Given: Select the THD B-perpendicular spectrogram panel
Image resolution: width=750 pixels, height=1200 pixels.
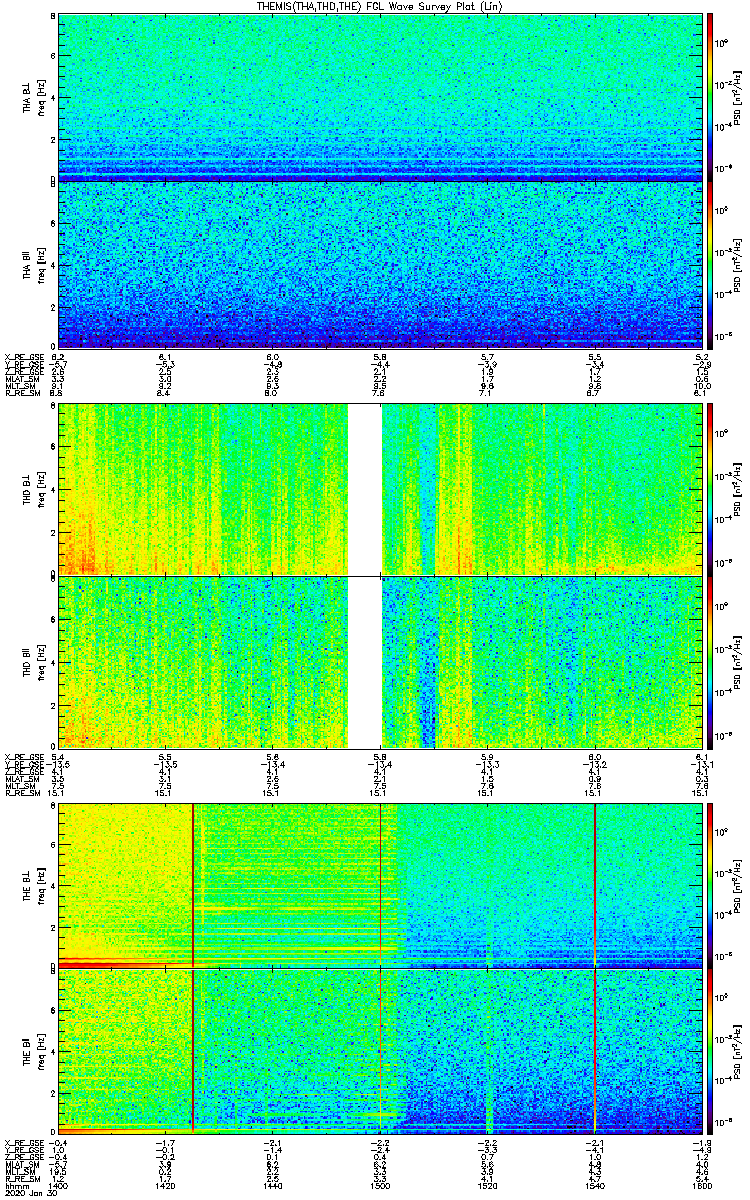Looking at the screenshot, I should click(x=379, y=489).
